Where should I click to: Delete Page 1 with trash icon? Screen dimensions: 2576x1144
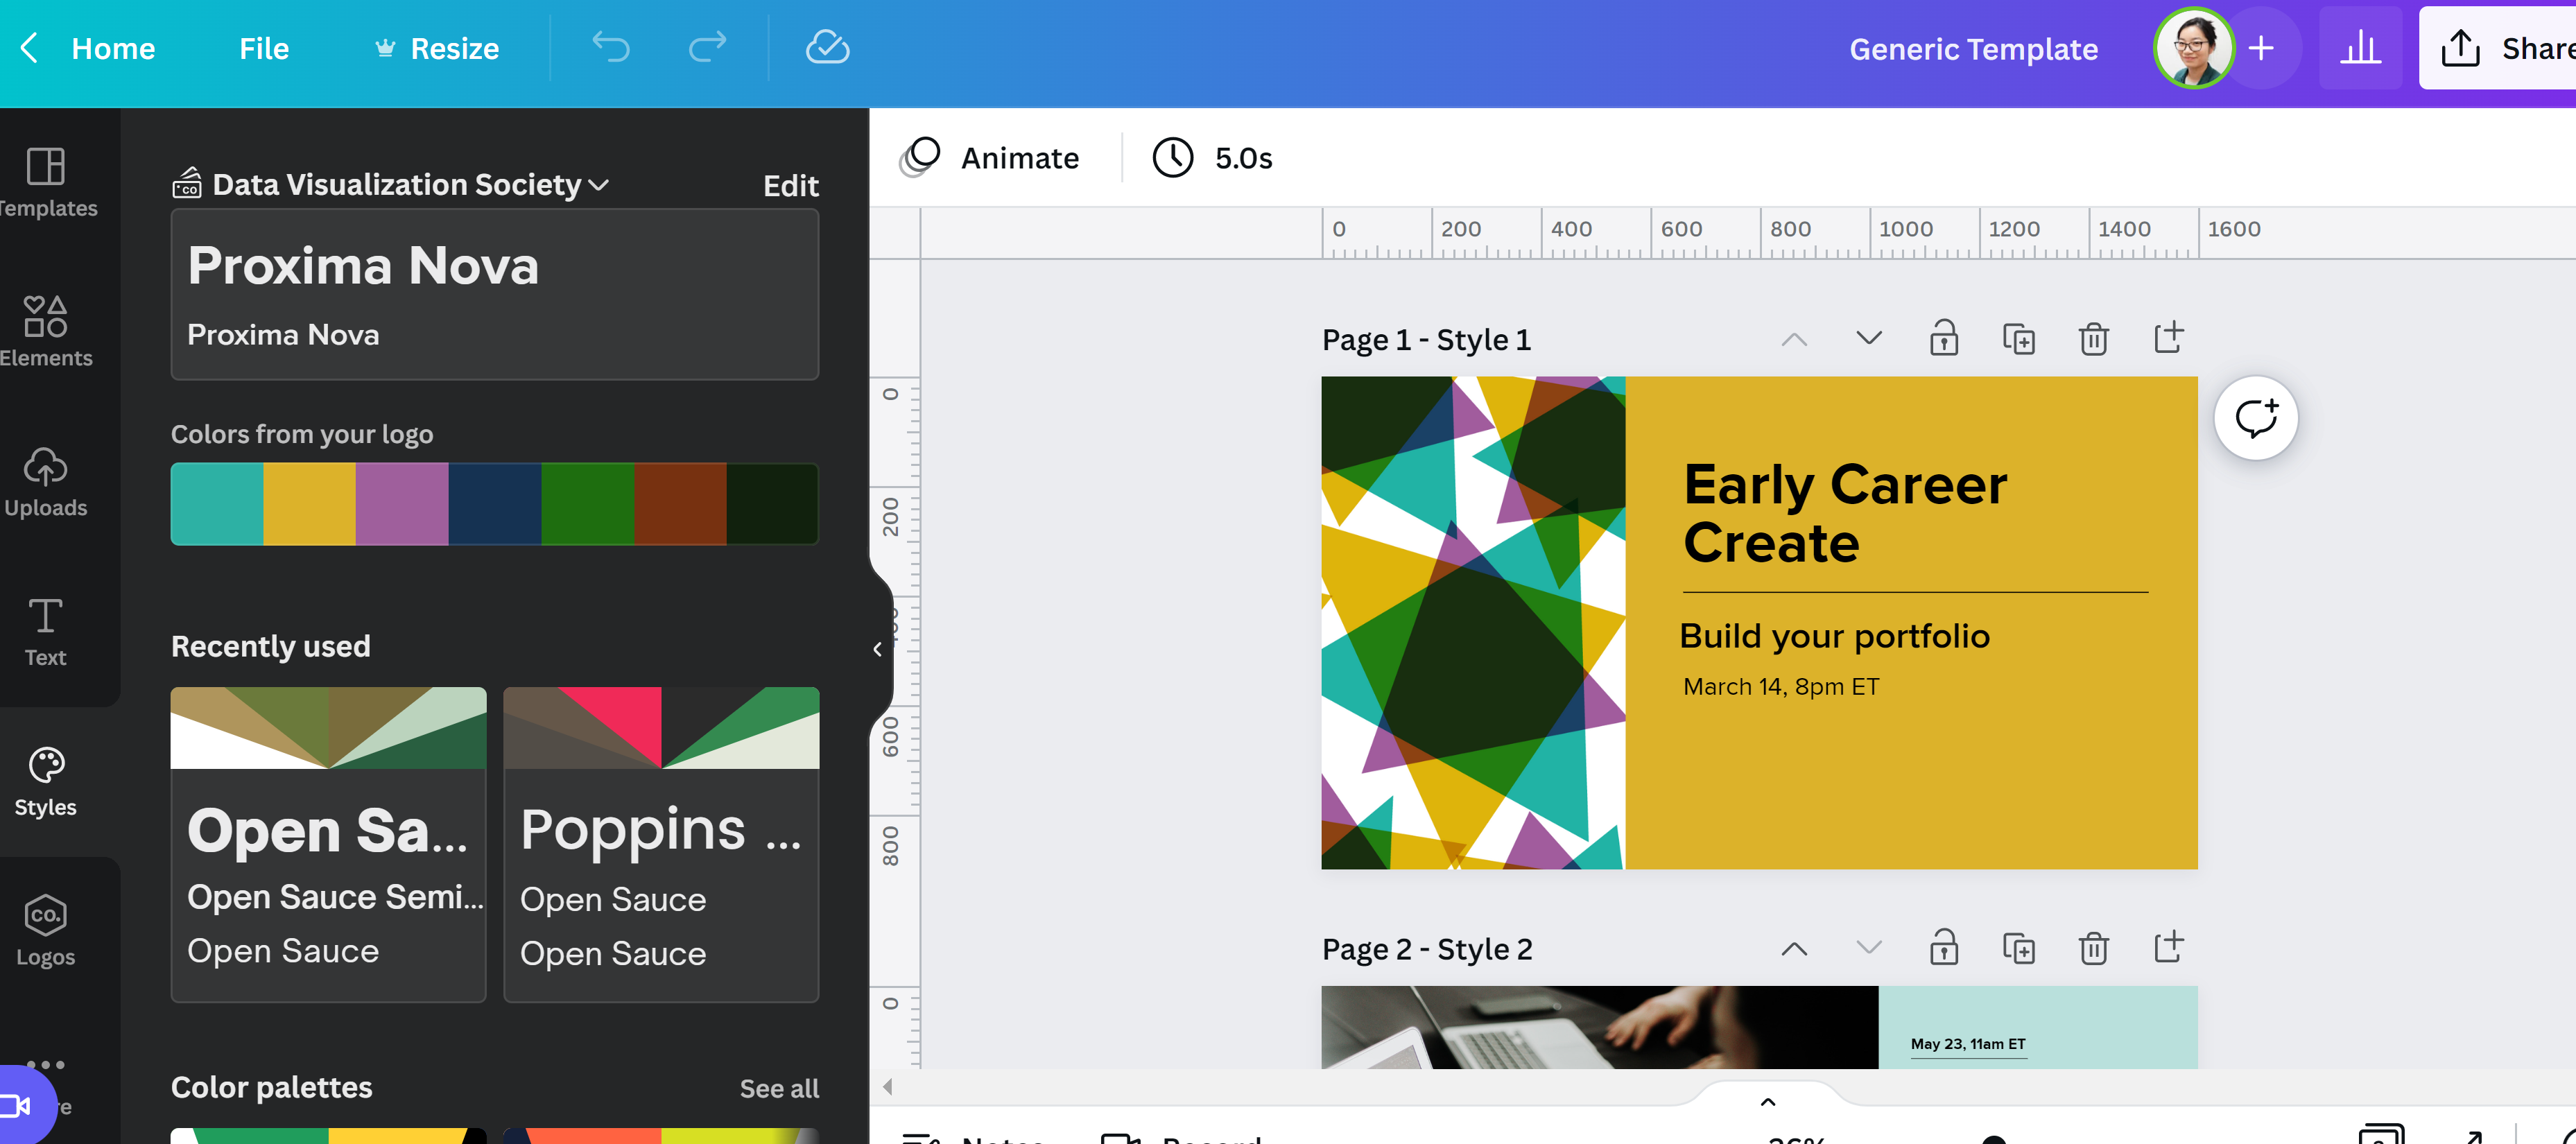click(x=2093, y=339)
